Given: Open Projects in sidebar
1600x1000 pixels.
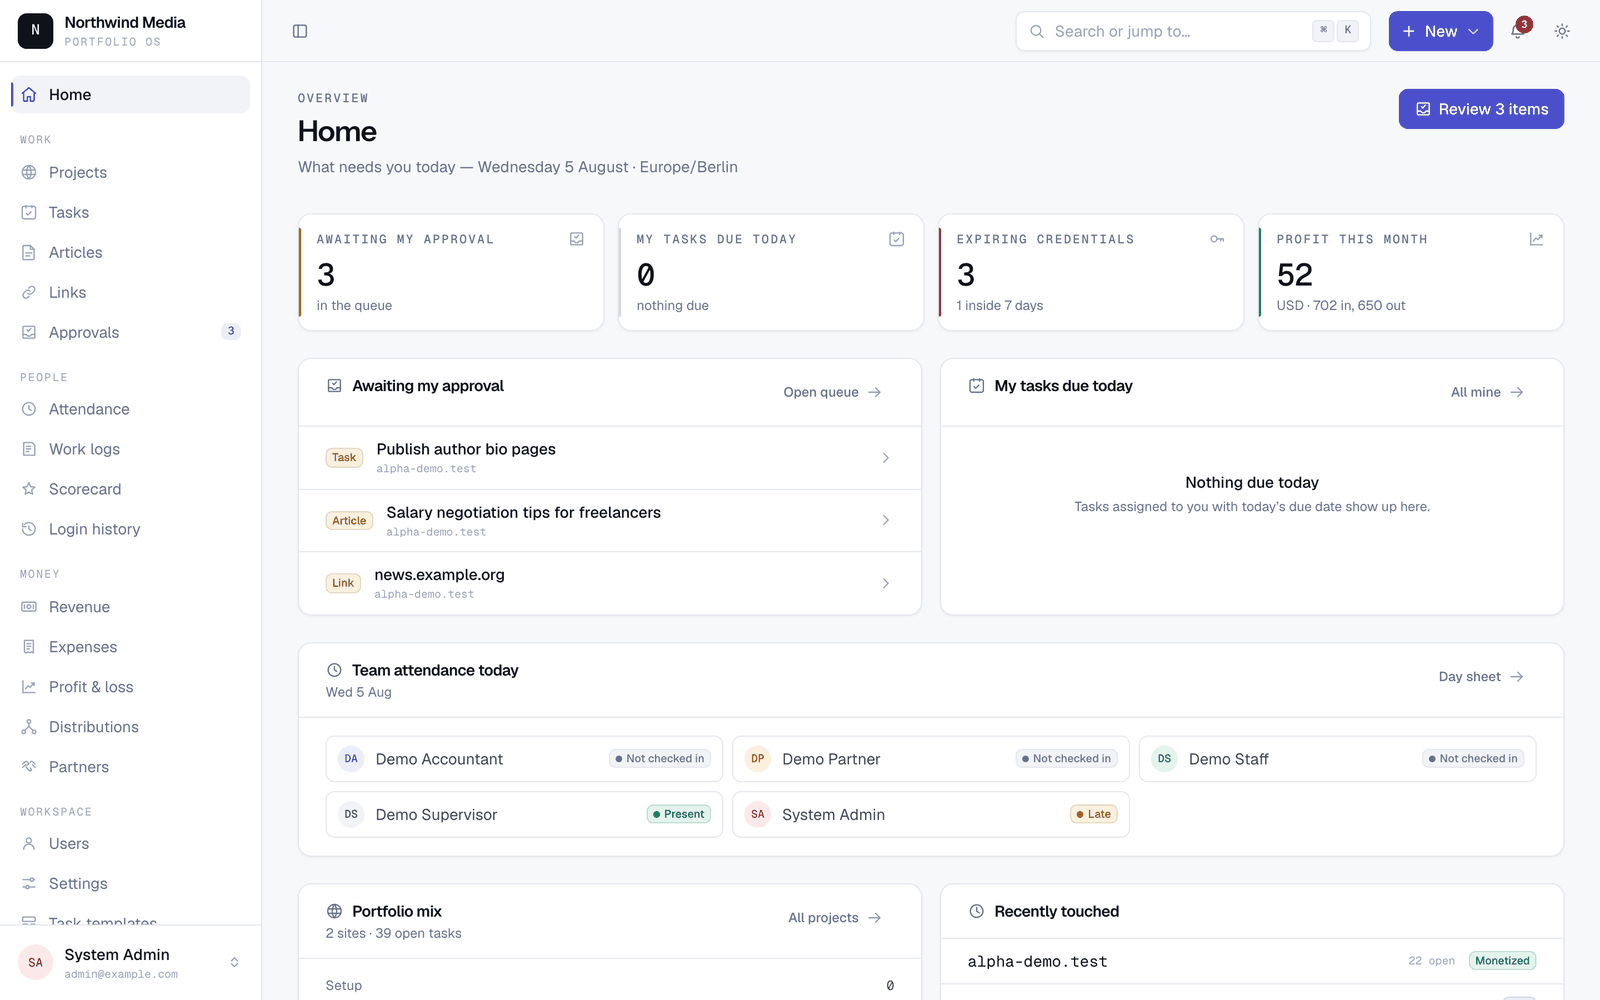Looking at the screenshot, I should [130, 172].
